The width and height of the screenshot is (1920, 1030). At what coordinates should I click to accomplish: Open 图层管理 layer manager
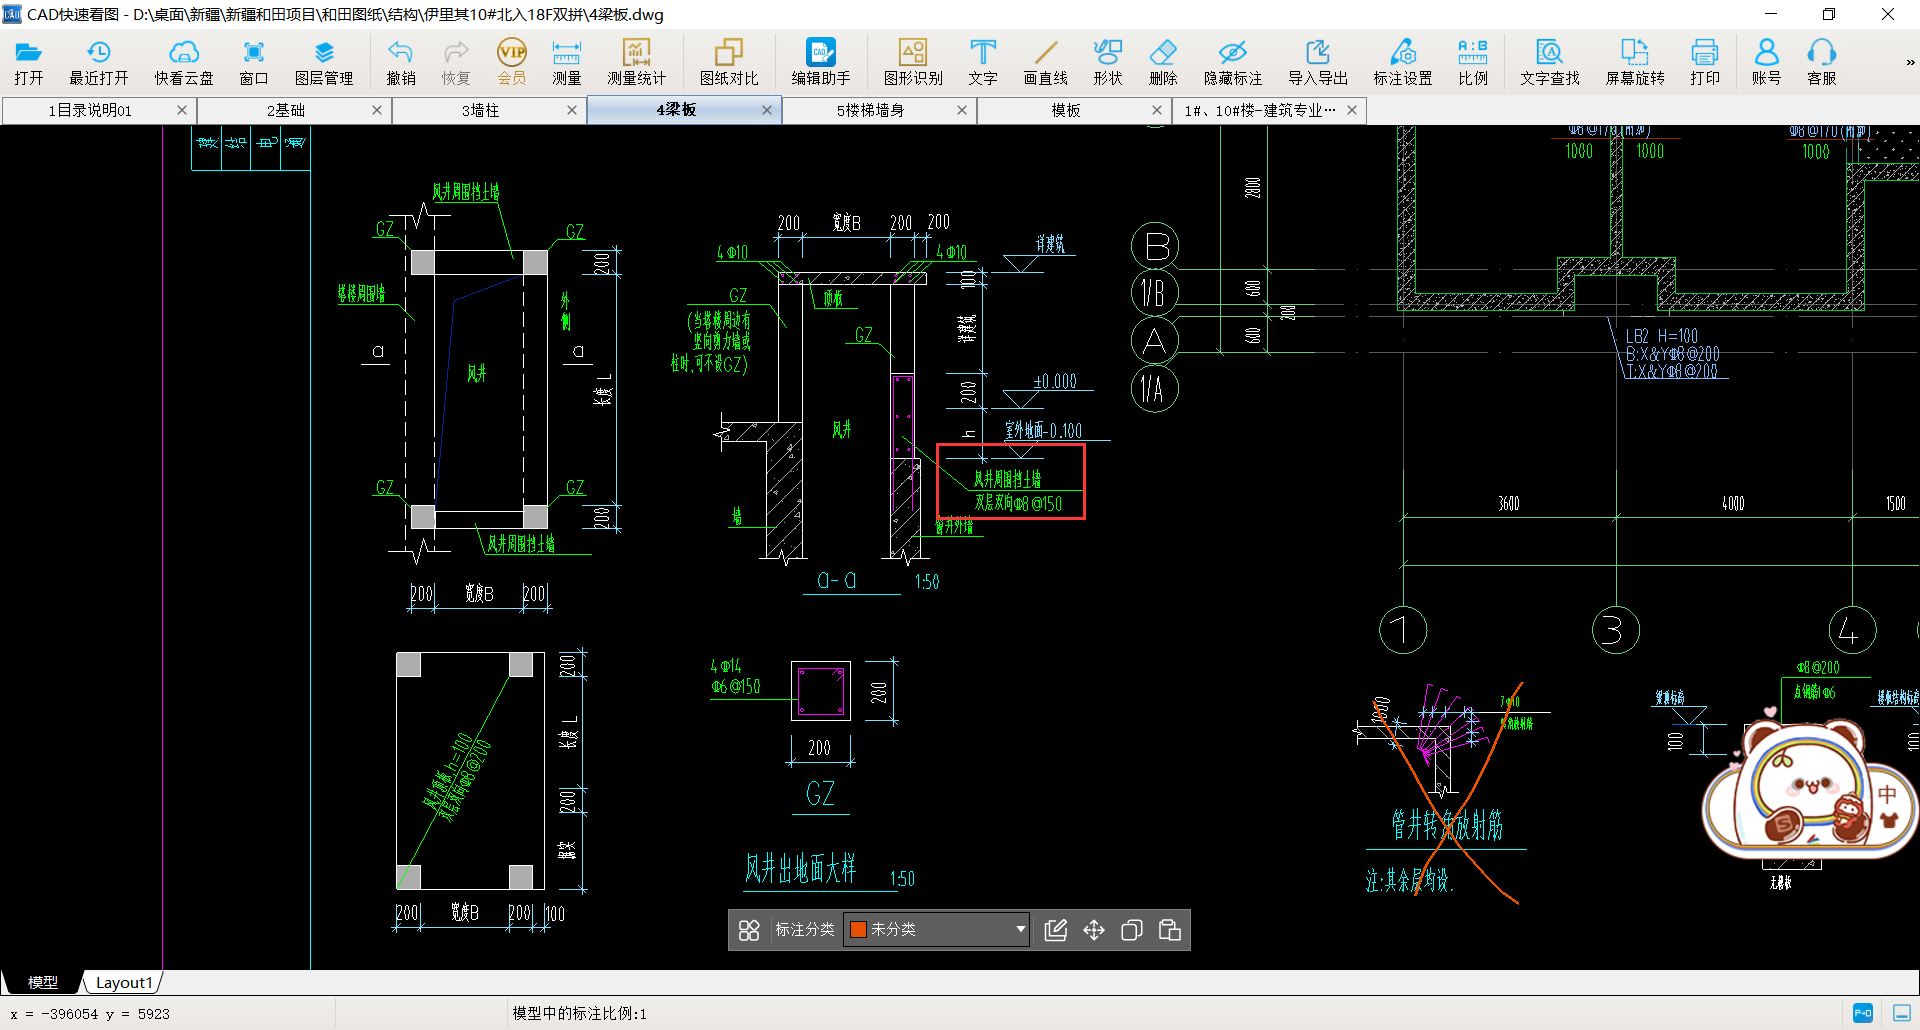pos(324,62)
